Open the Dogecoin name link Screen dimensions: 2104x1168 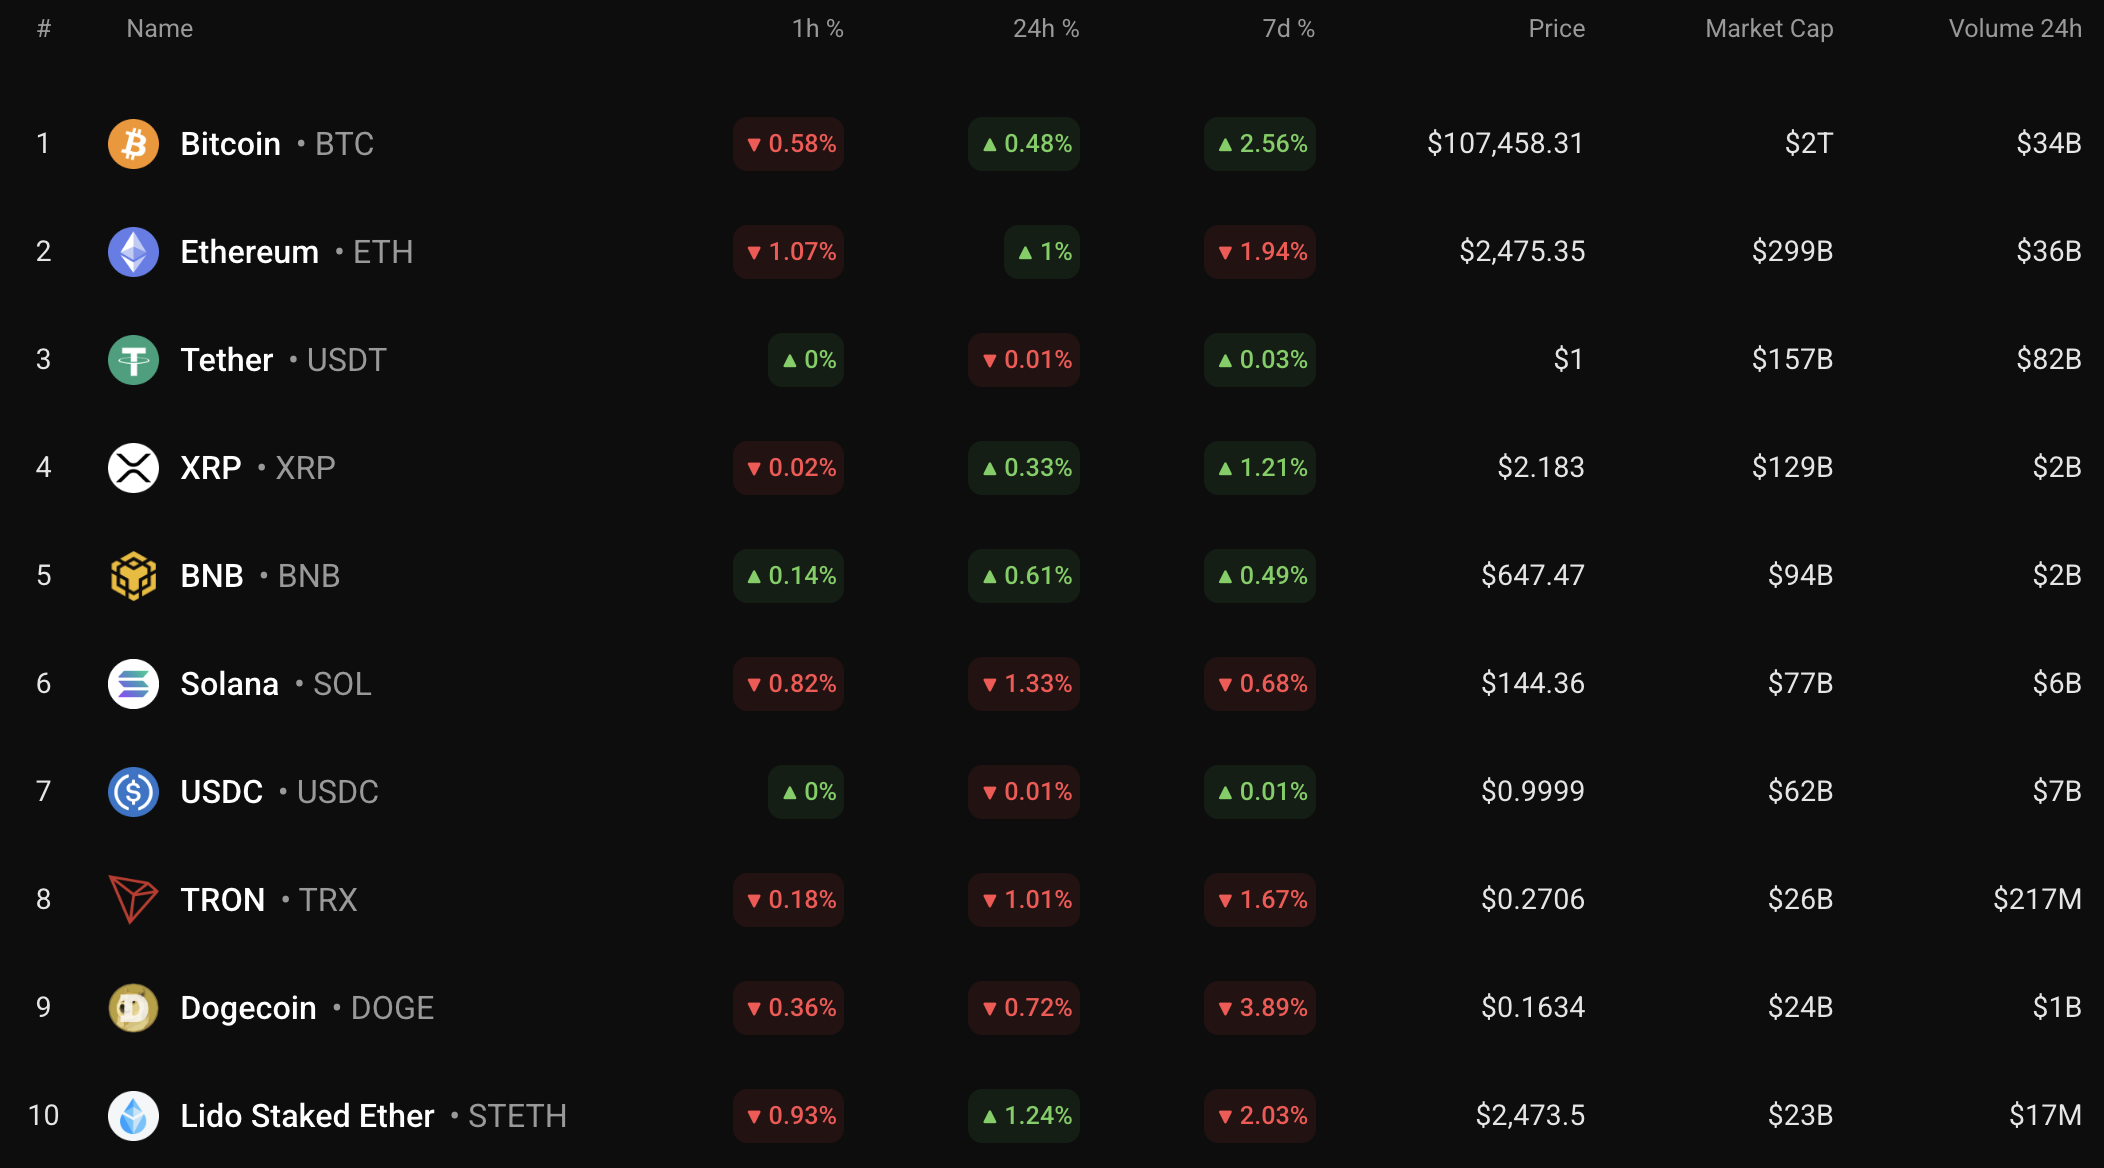(248, 1008)
